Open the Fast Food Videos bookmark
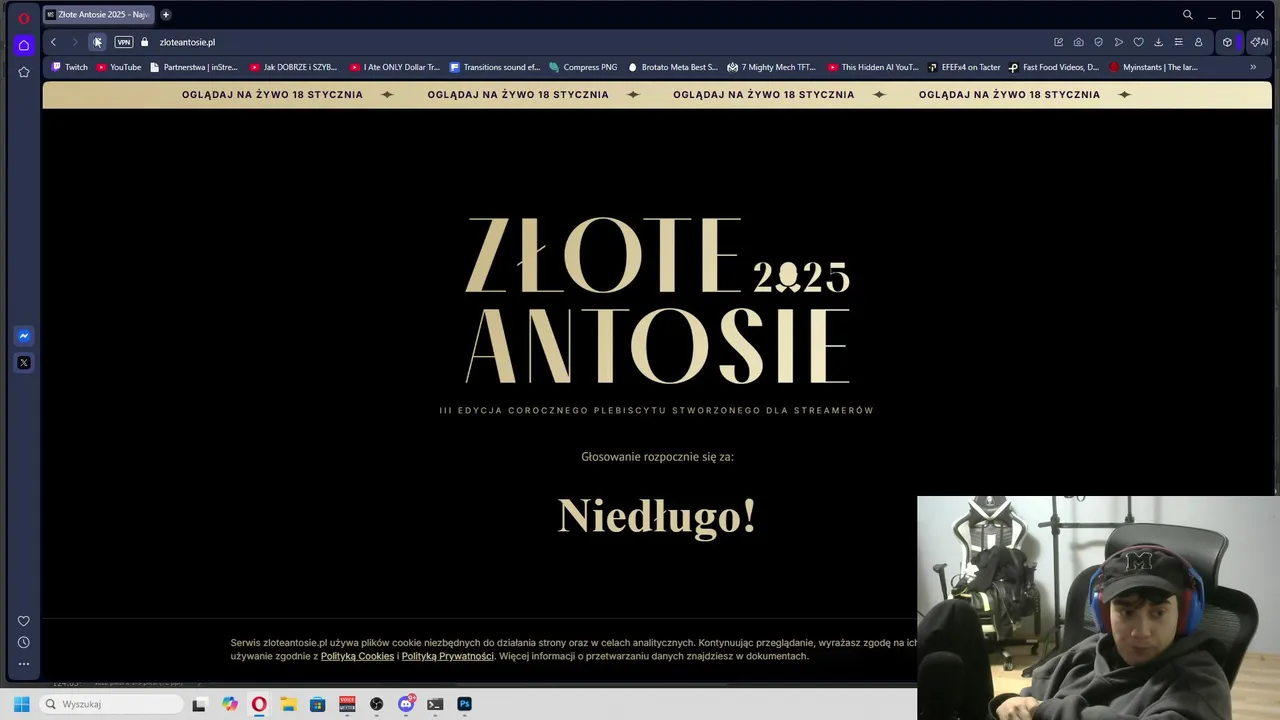 click(1054, 67)
